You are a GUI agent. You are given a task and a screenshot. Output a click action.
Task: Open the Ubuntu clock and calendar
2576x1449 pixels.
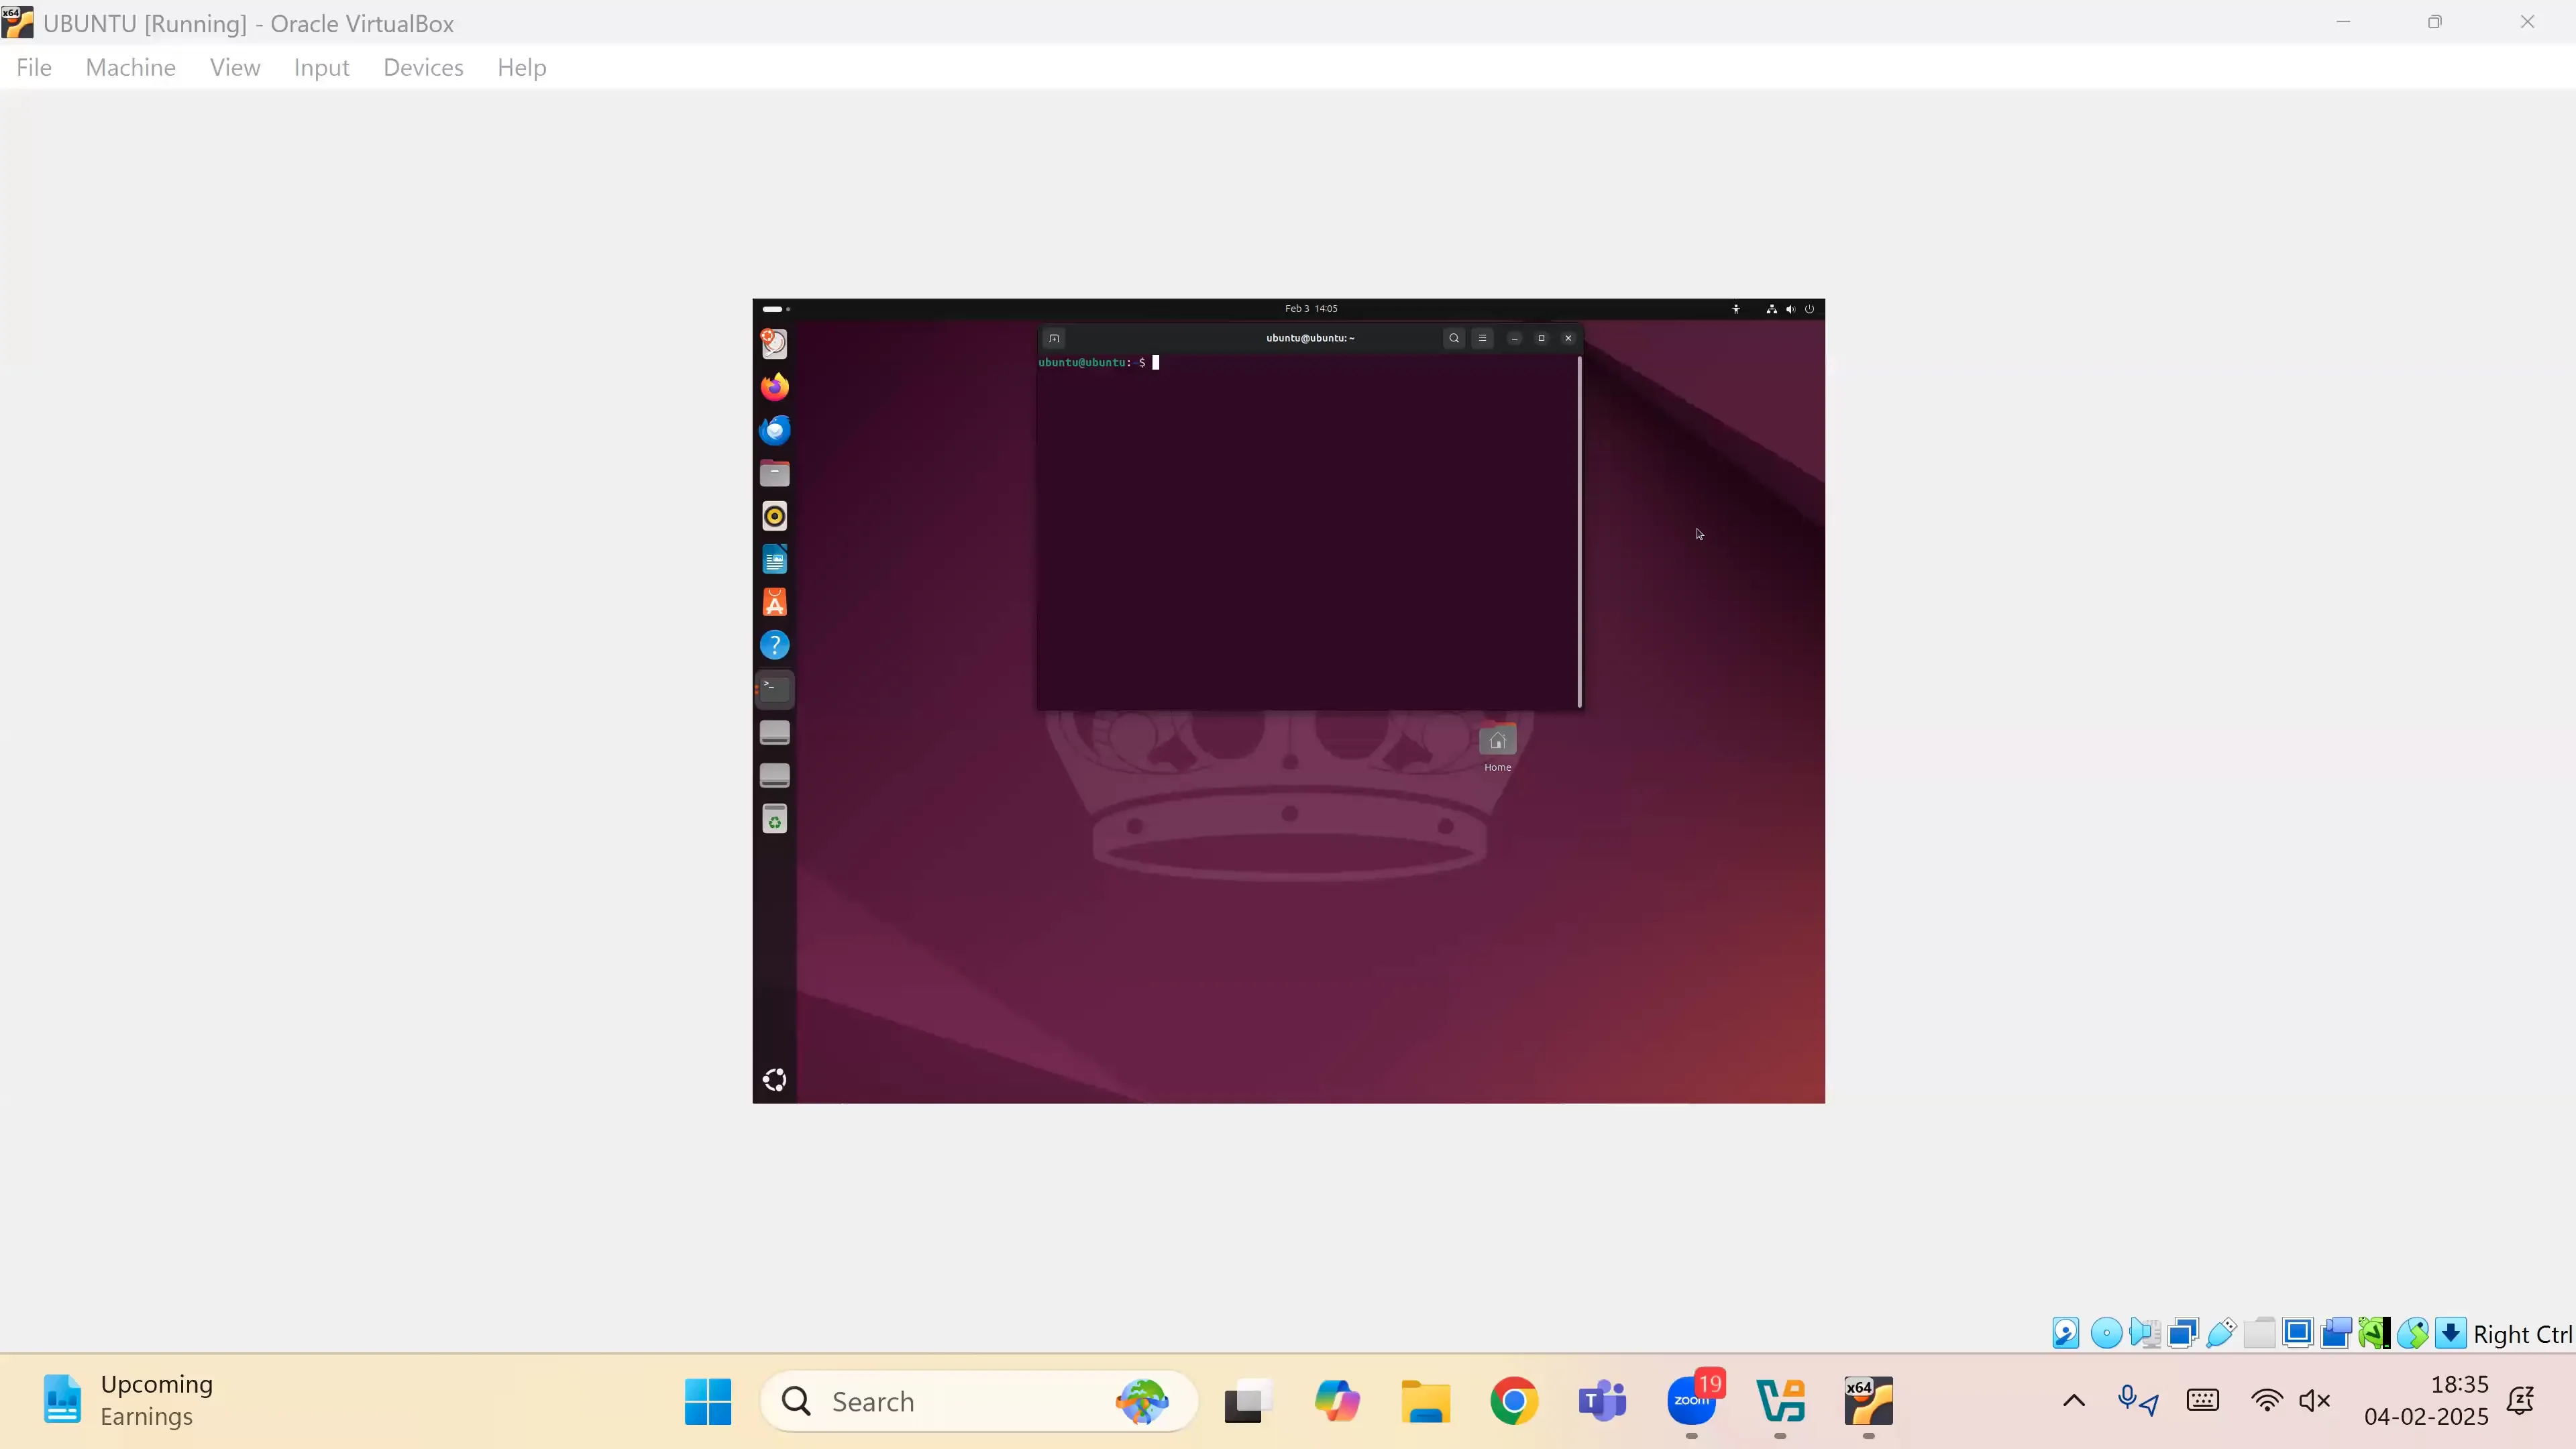click(x=1311, y=309)
